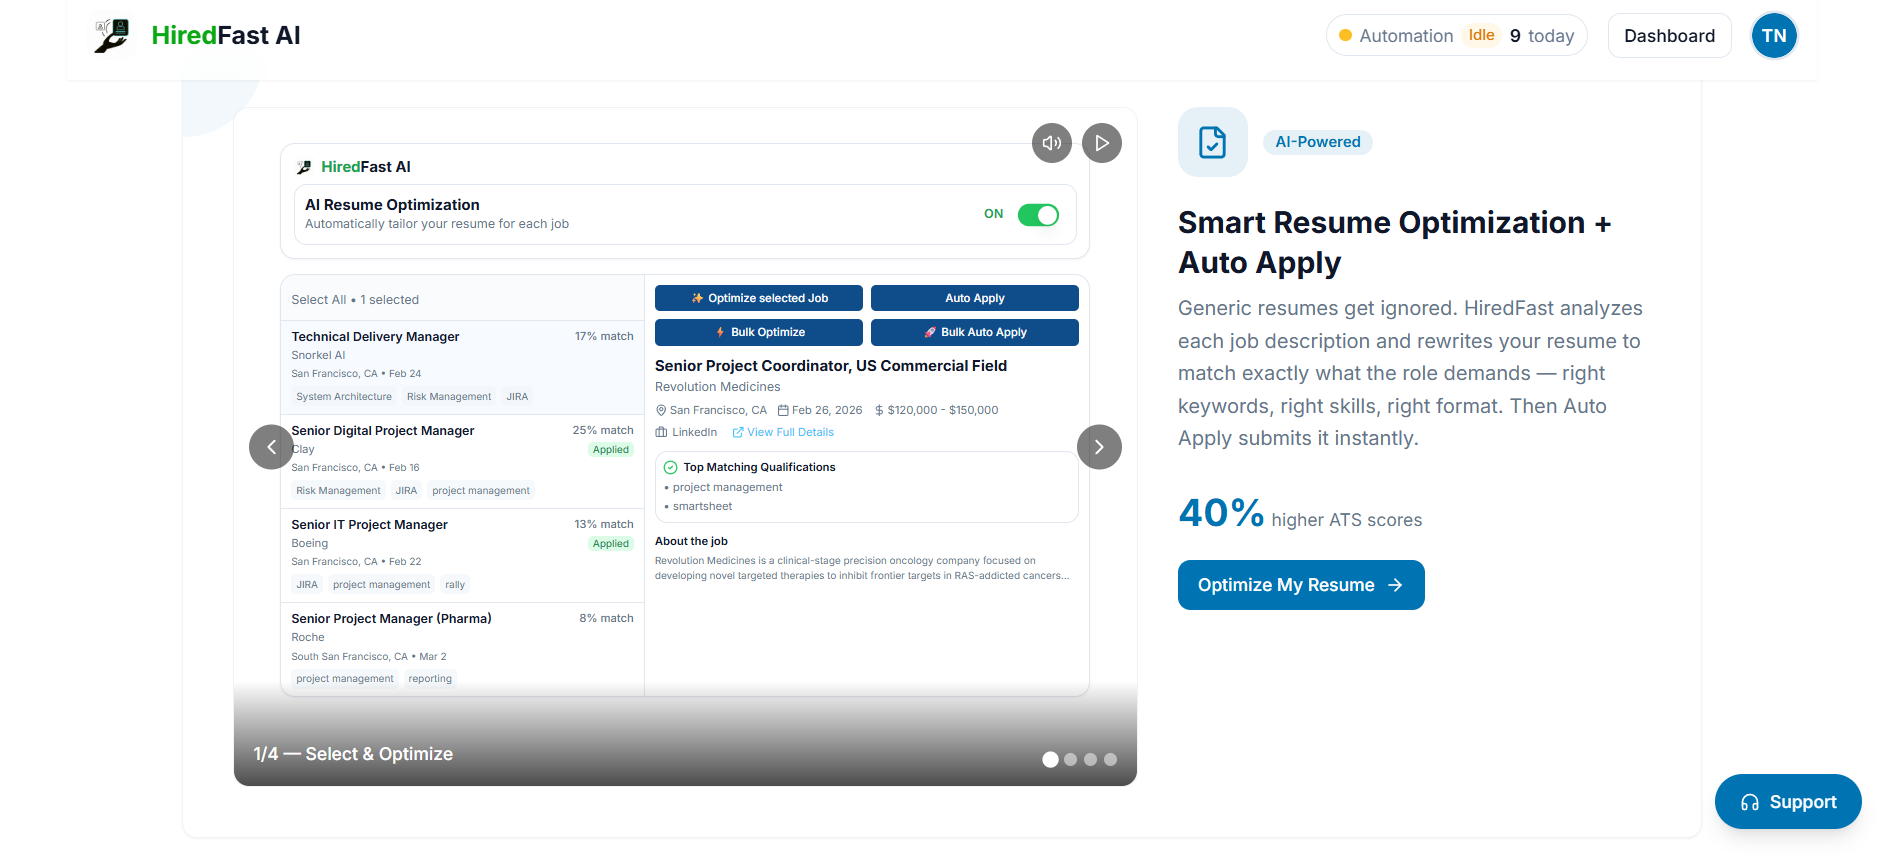The height and width of the screenshot is (856, 1888).
Task: Click the Applied badge on Clay job
Action: pyautogui.click(x=611, y=450)
